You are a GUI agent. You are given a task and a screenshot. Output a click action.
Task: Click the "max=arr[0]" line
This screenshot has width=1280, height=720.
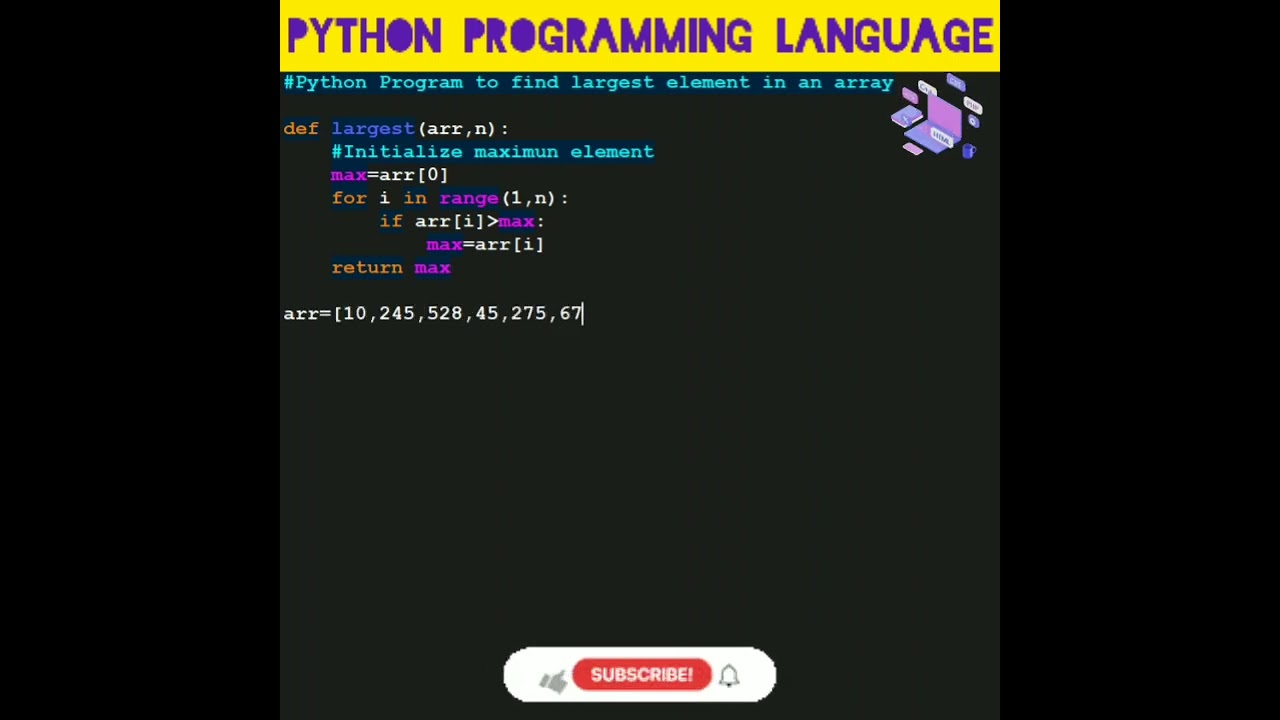pos(389,175)
